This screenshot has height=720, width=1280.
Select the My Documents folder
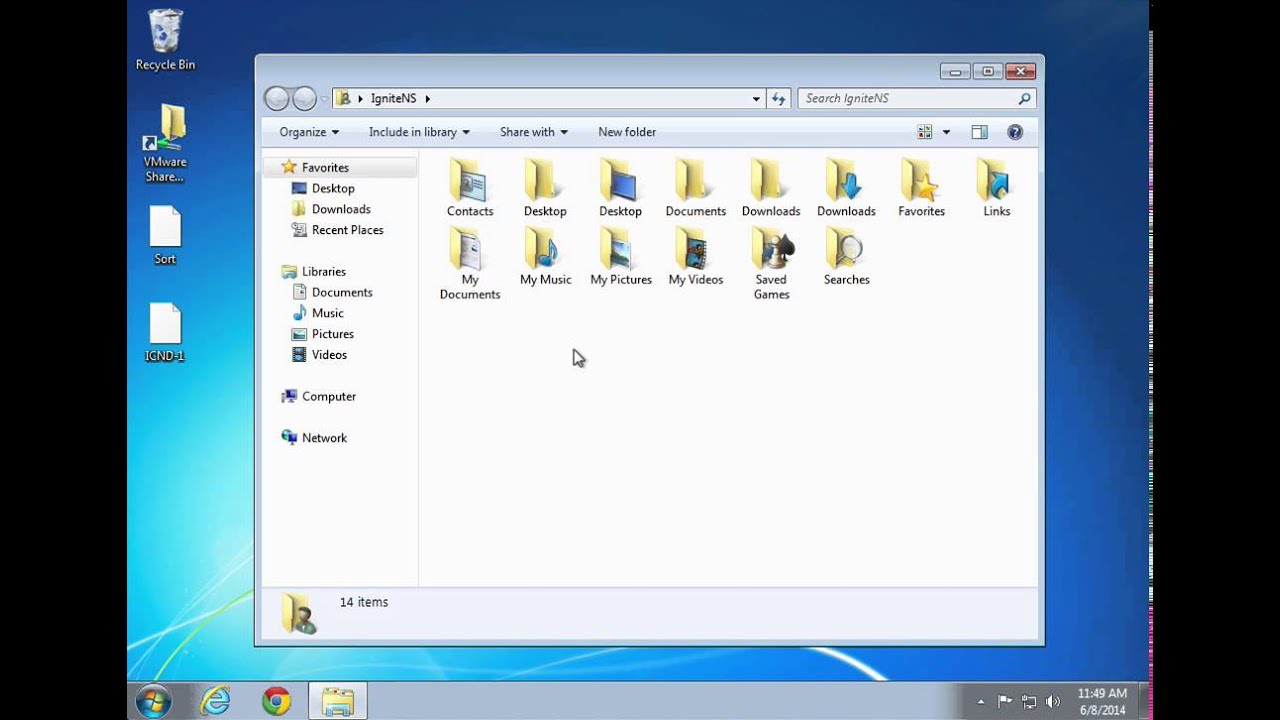(470, 263)
